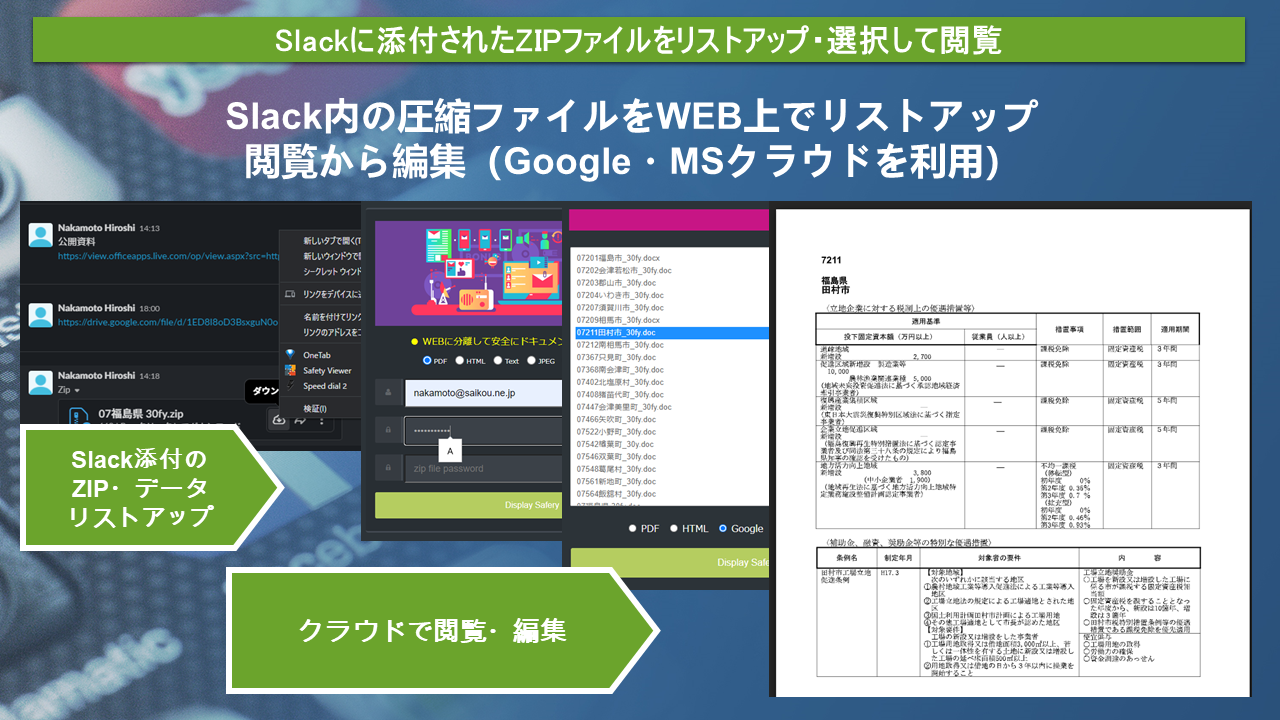Click the lock icon beside the masked password field

[388, 431]
